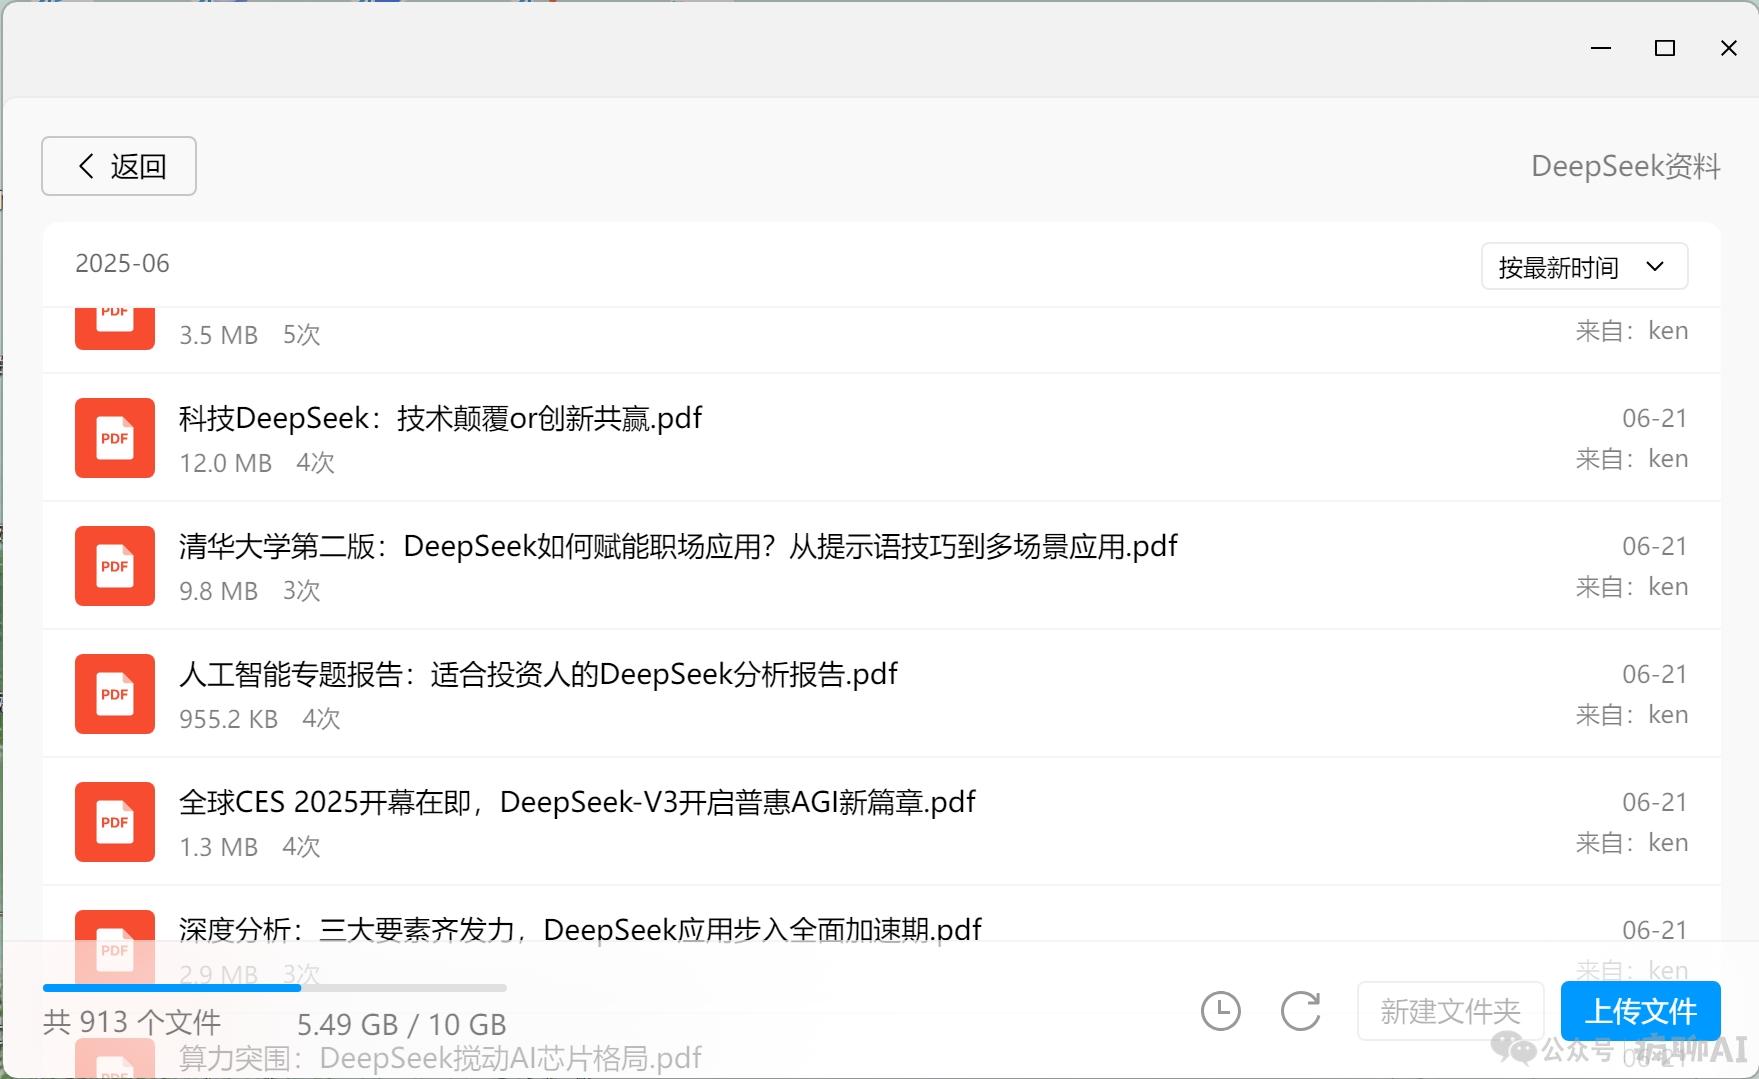Click the 12.0 MB size text
Screen dimensions: 1759x1079
(225, 463)
